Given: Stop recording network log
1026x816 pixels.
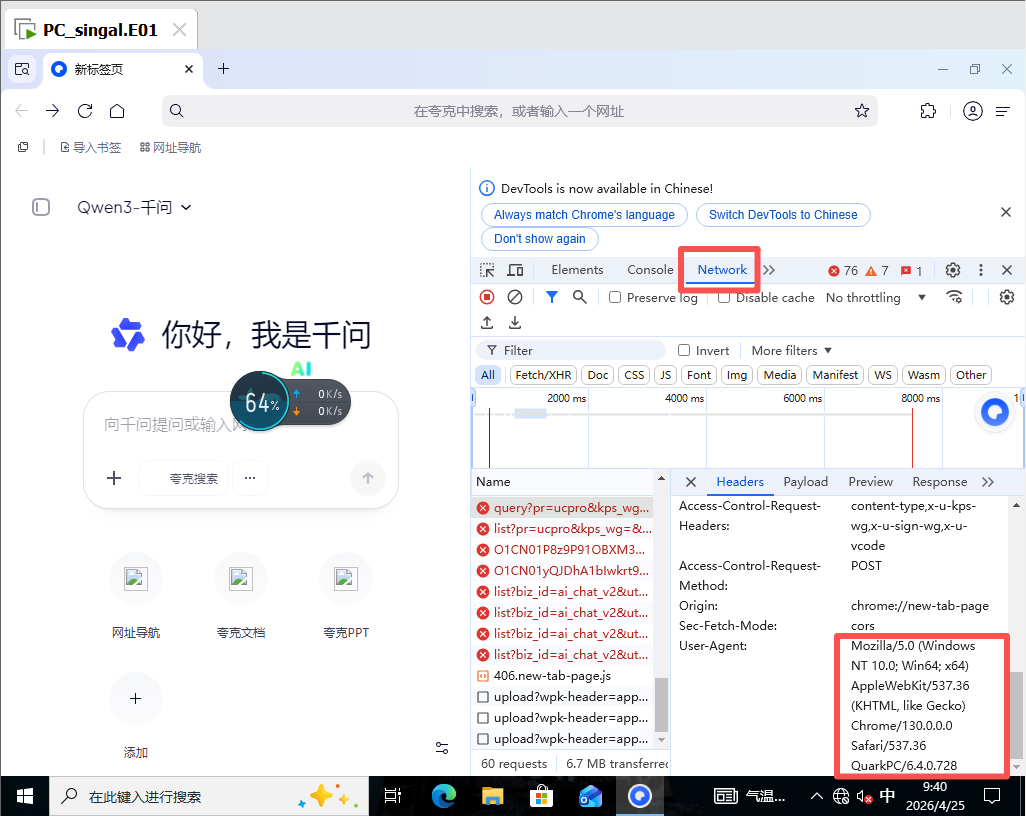Looking at the screenshot, I should tap(487, 297).
